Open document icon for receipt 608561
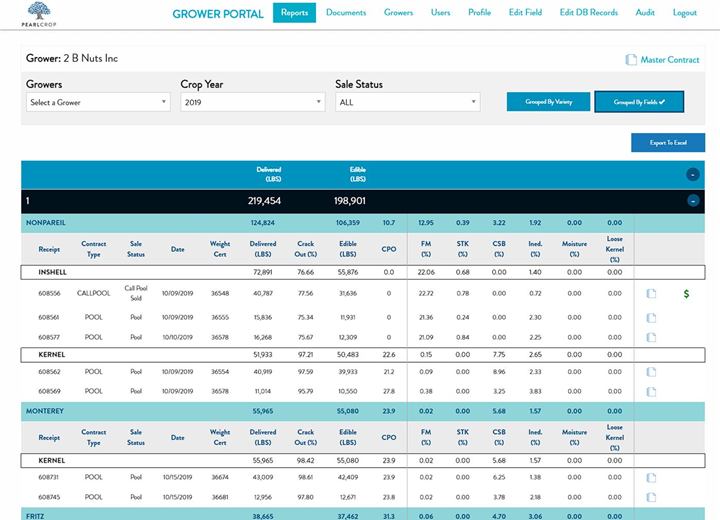Viewport: 720px width, 520px height. point(651,317)
